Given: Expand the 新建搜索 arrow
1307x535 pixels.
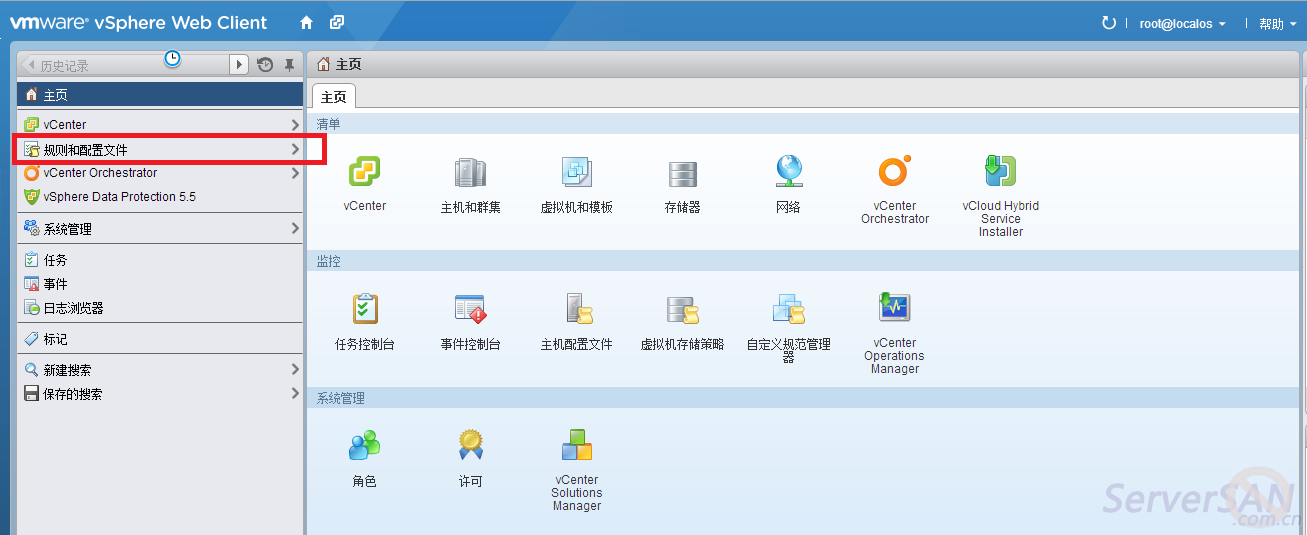Looking at the screenshot, I should tap(295, 370).
